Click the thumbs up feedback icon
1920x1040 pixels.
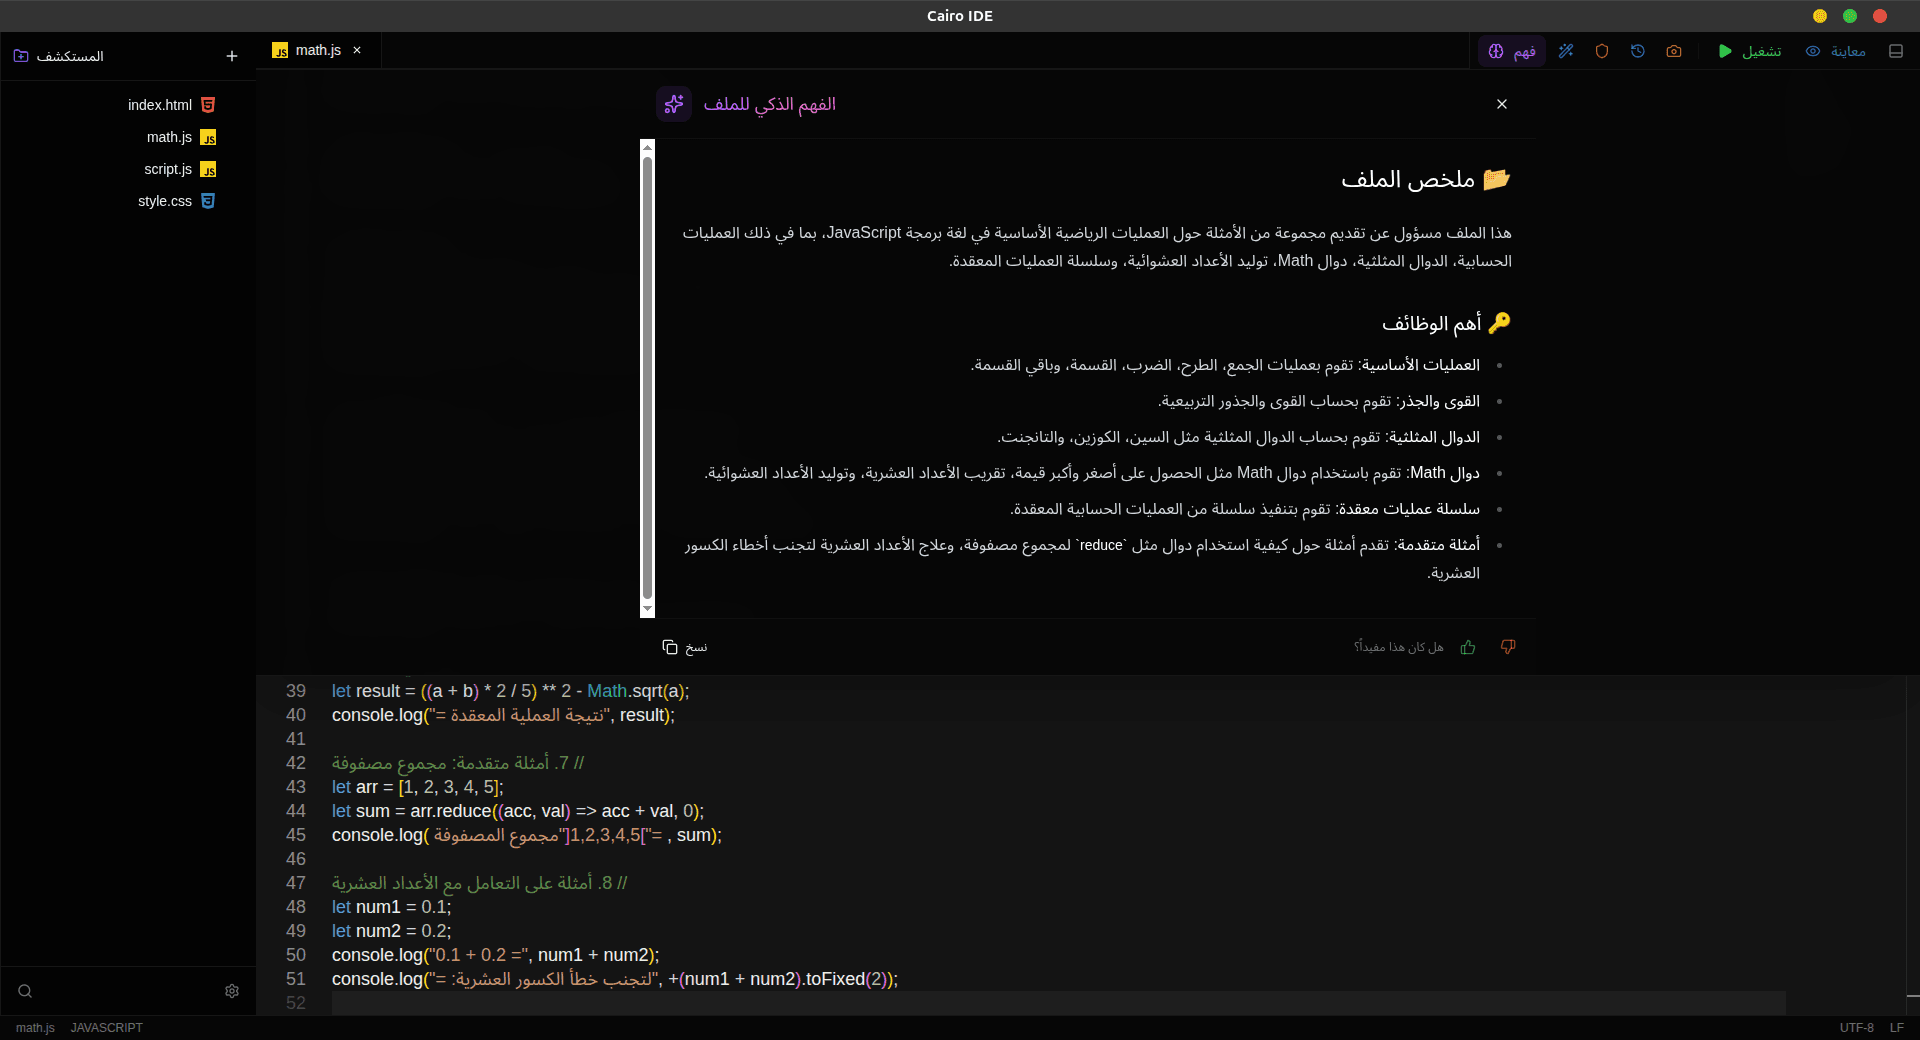tap(1468, 647)
